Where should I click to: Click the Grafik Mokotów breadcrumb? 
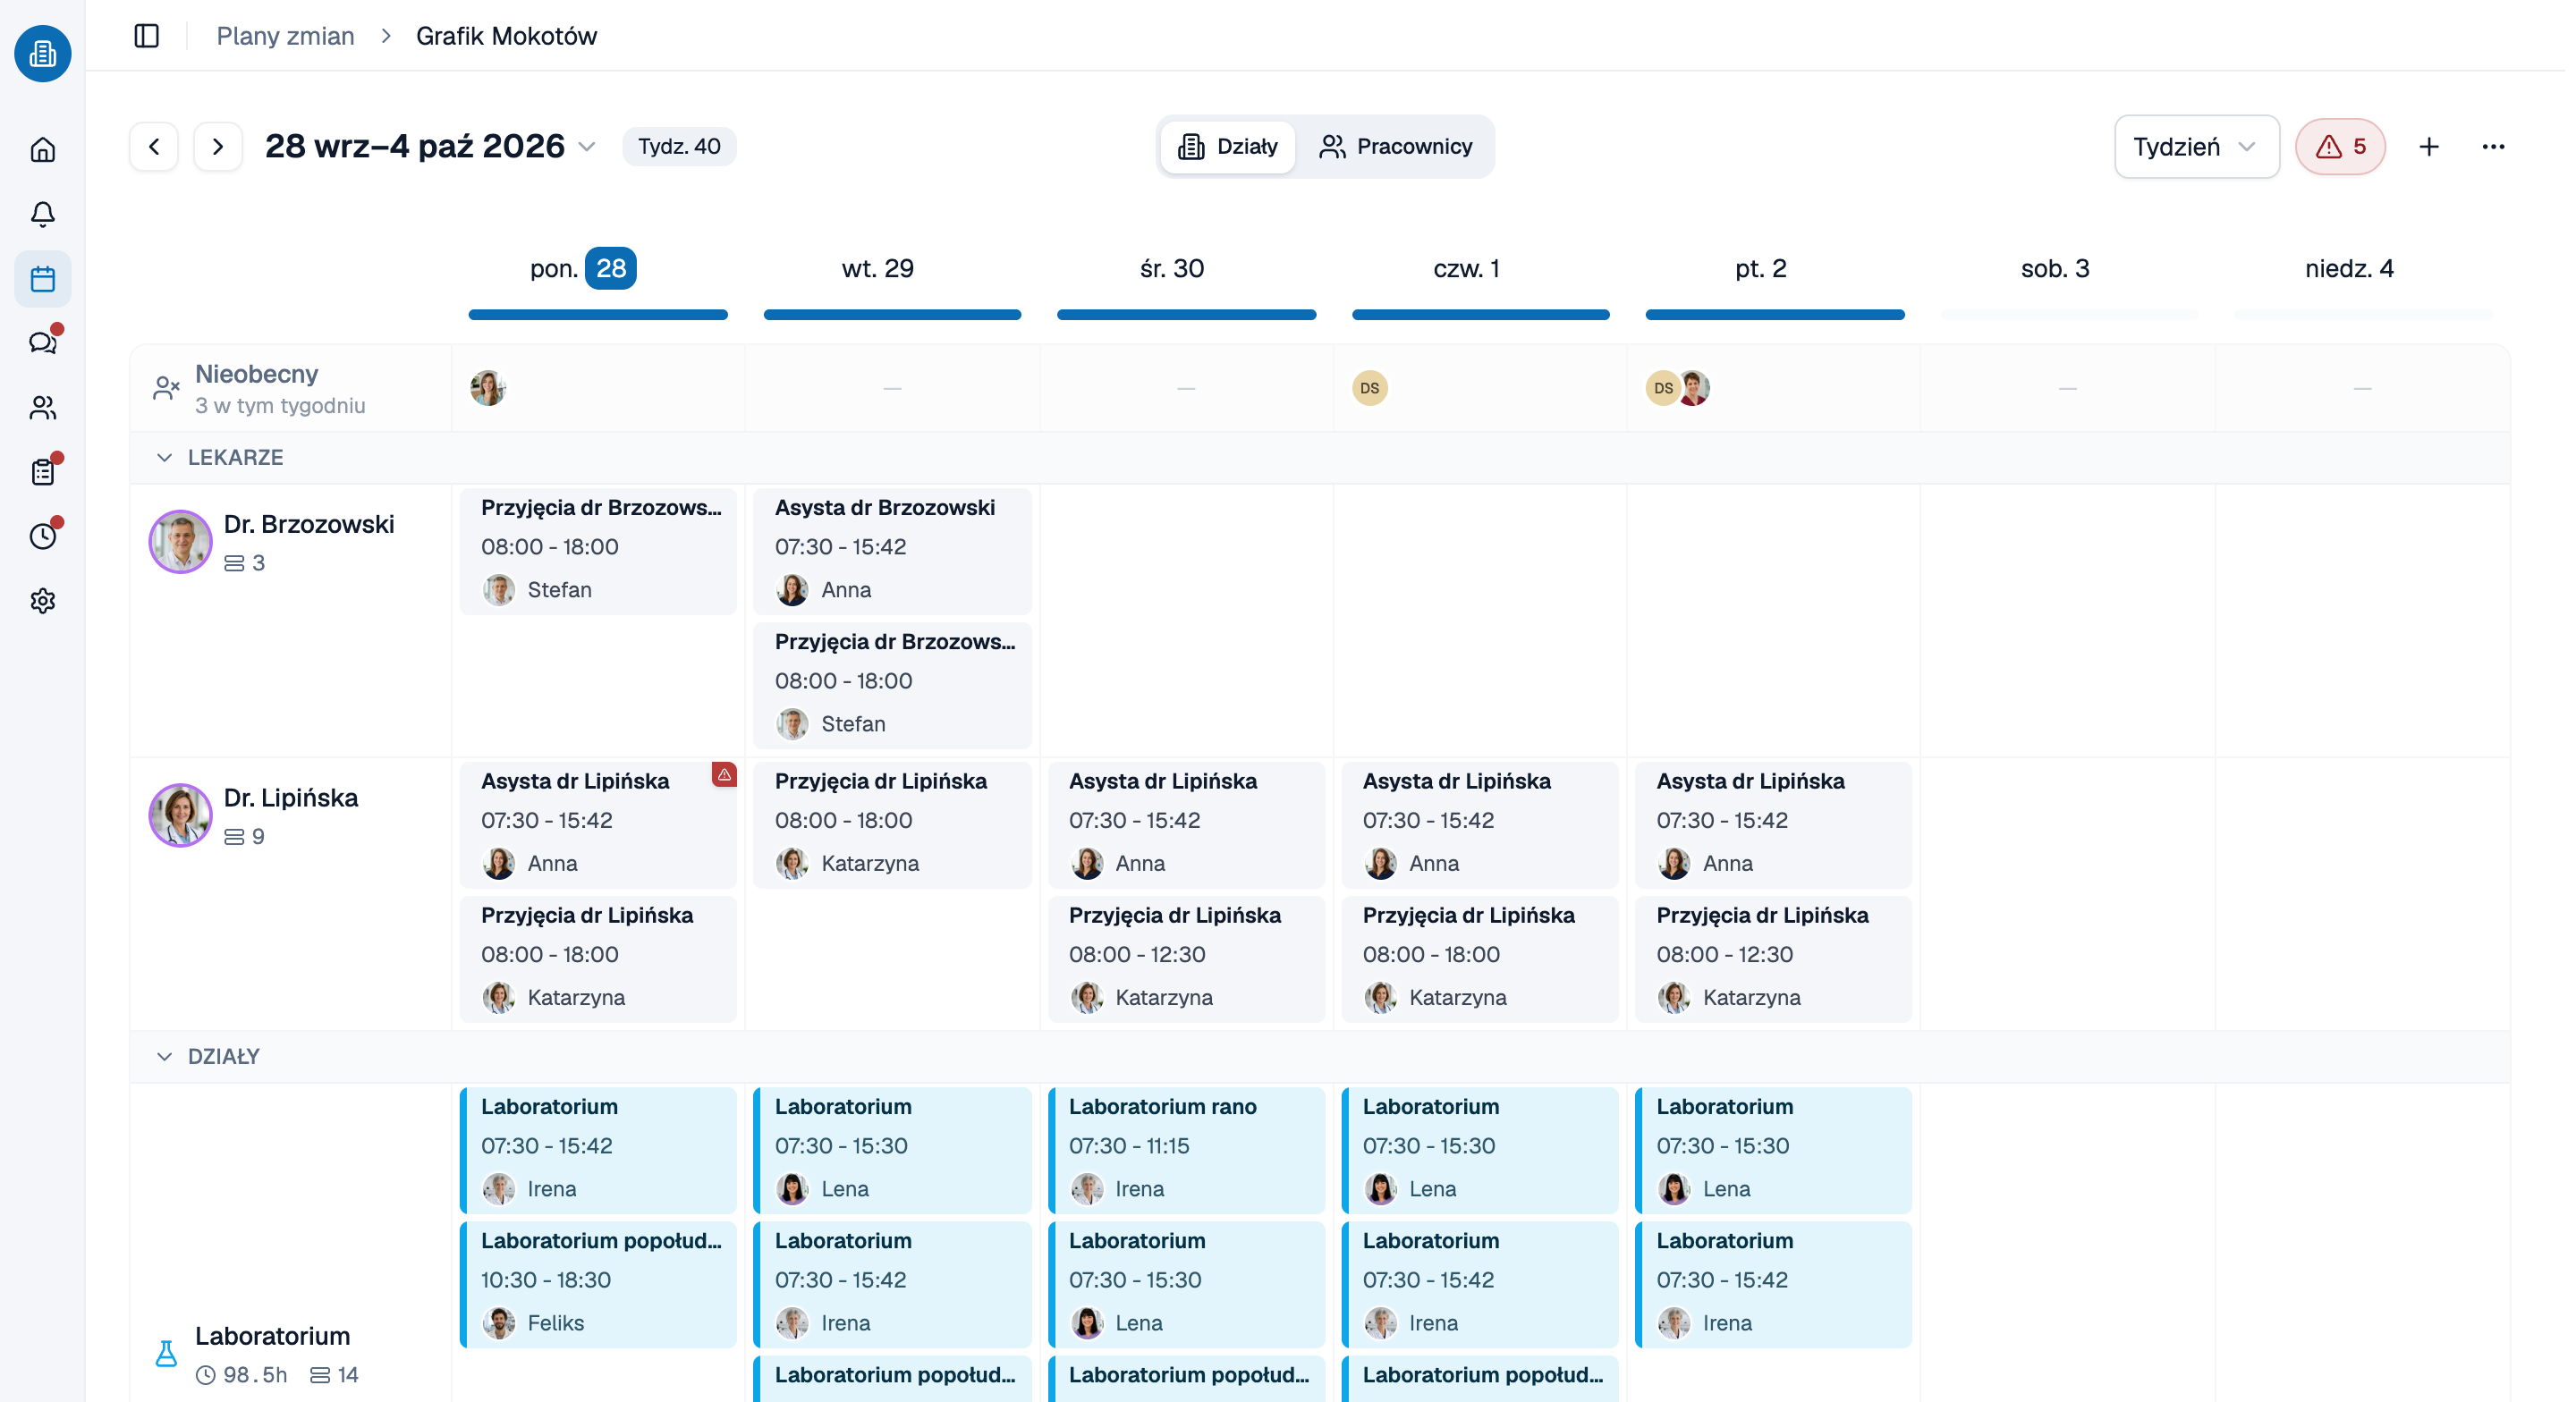pos(506,36)
